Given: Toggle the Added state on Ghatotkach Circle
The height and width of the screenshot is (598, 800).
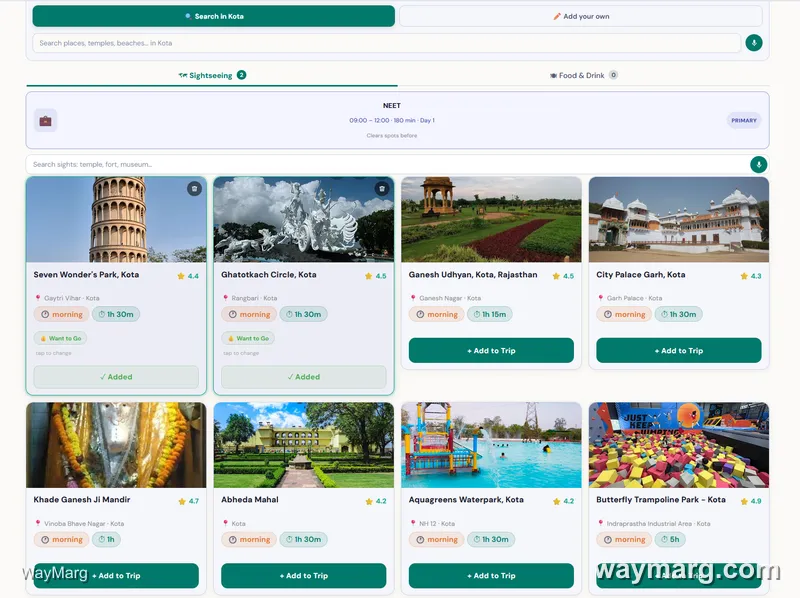Looking at the screenshot, I should [x=304, y=377].
